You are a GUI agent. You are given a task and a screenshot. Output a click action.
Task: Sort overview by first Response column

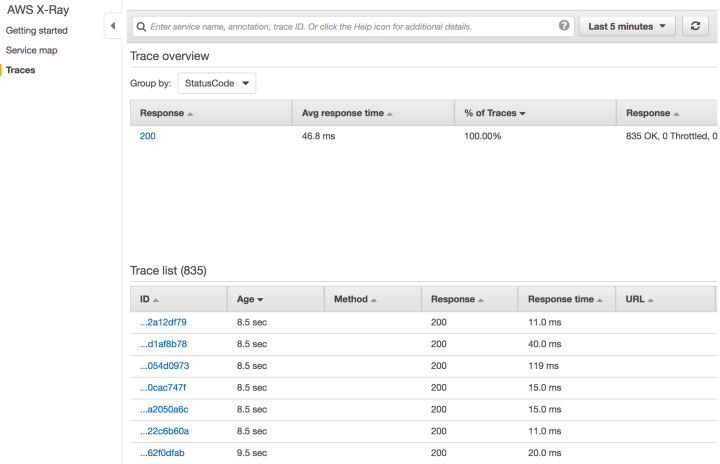click(211, 113)
